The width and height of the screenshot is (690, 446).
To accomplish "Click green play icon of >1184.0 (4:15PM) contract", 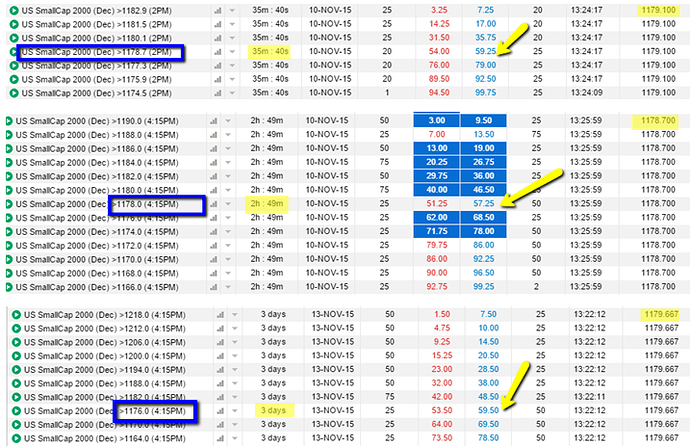I will tap(9, 163).
